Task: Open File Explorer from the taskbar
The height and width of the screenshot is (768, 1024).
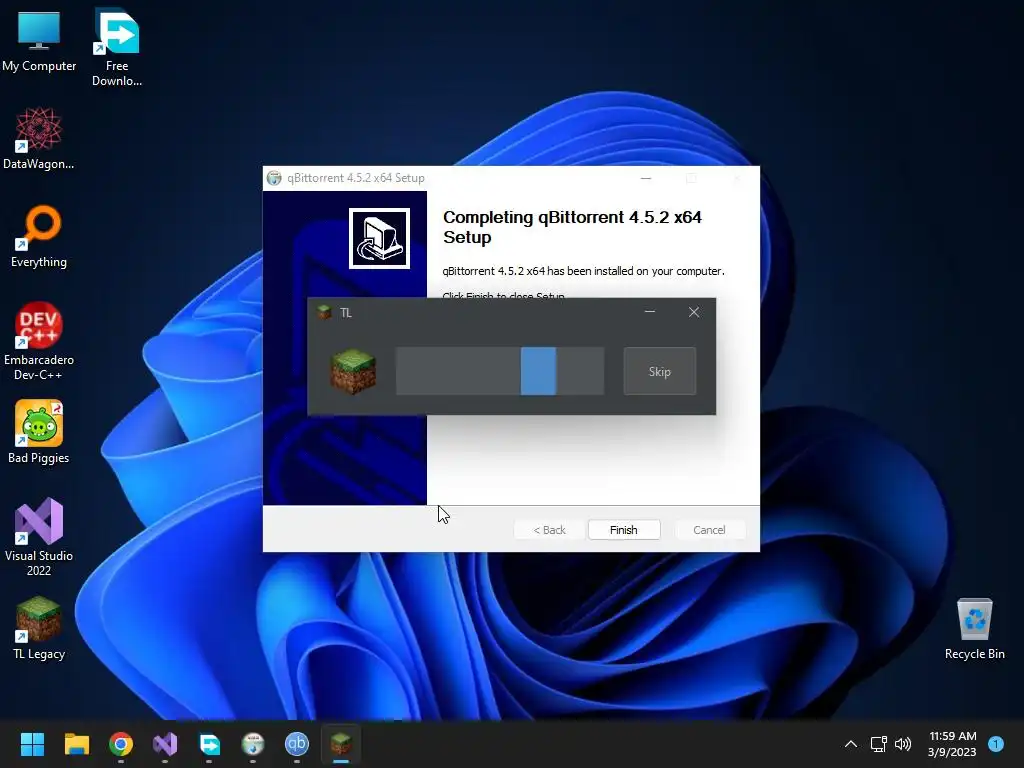Action: point(76,744)
